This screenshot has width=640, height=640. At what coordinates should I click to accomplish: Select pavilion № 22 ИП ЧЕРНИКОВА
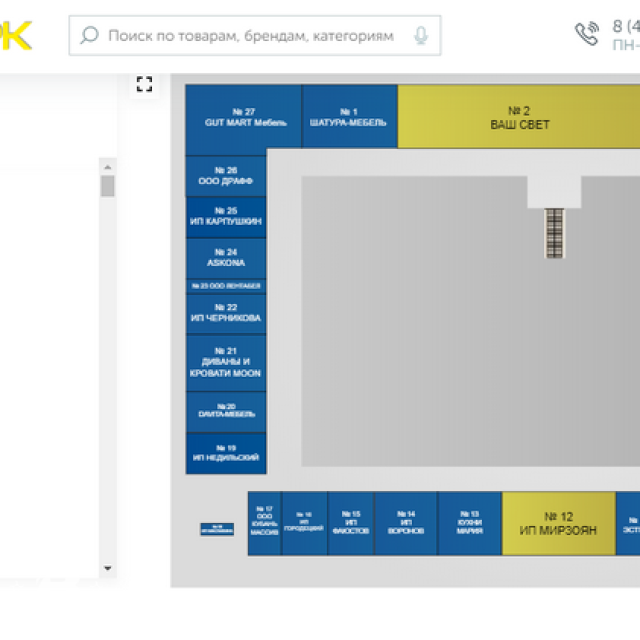(x=226, y=313)
